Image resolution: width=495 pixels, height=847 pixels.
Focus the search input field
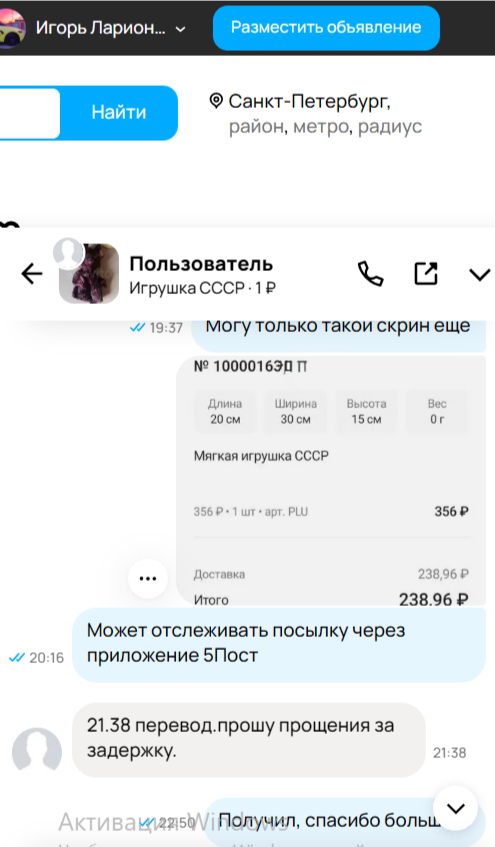pyautogui.click(x=30, y=113)
